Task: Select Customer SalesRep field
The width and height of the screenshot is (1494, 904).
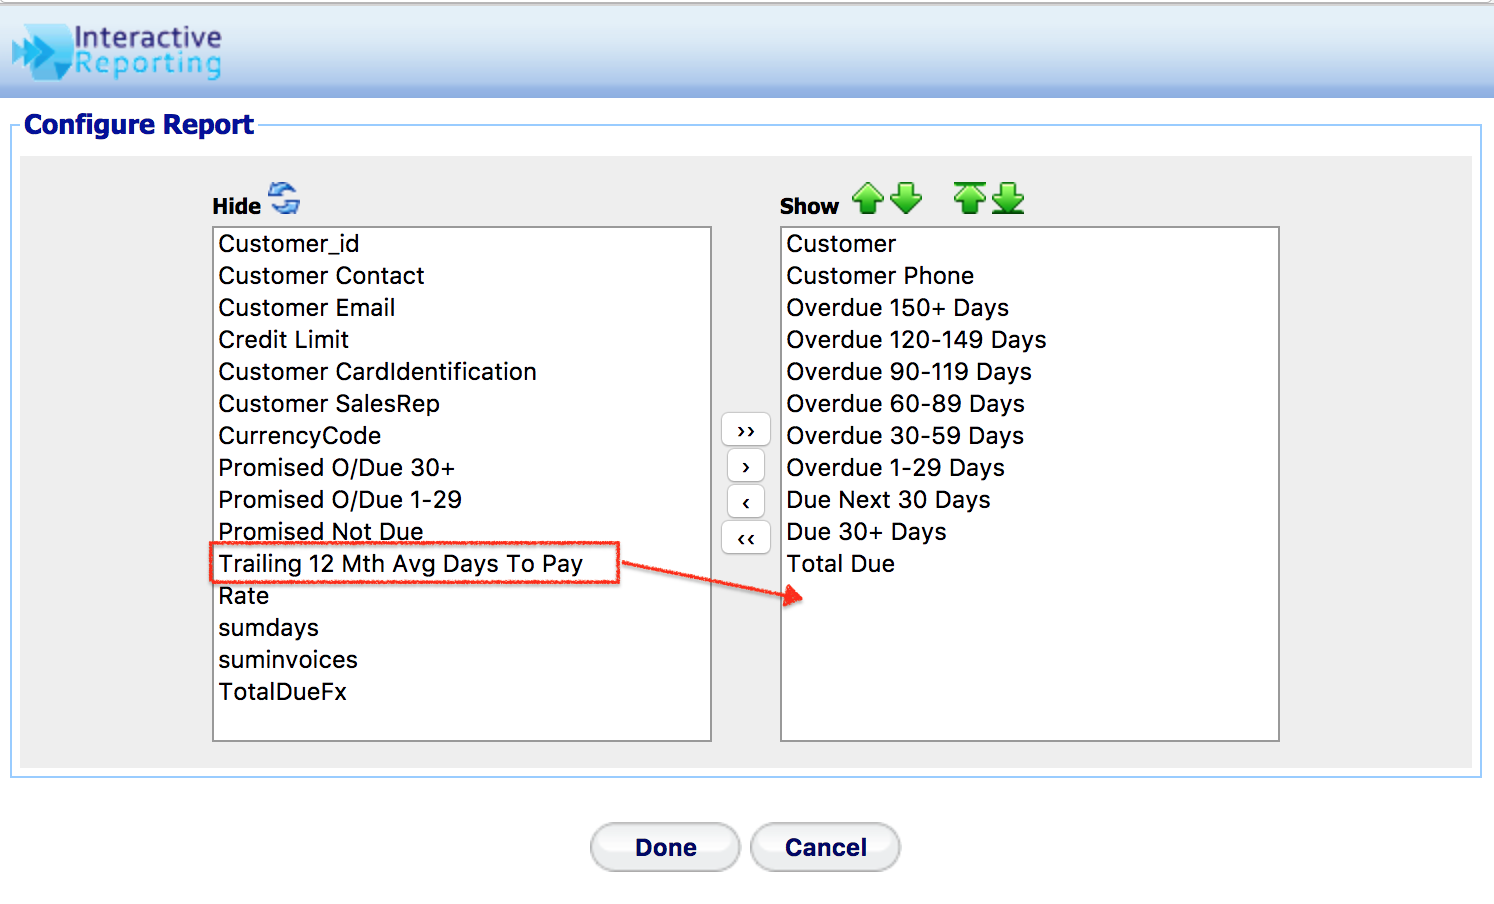Action: point(462,404)
